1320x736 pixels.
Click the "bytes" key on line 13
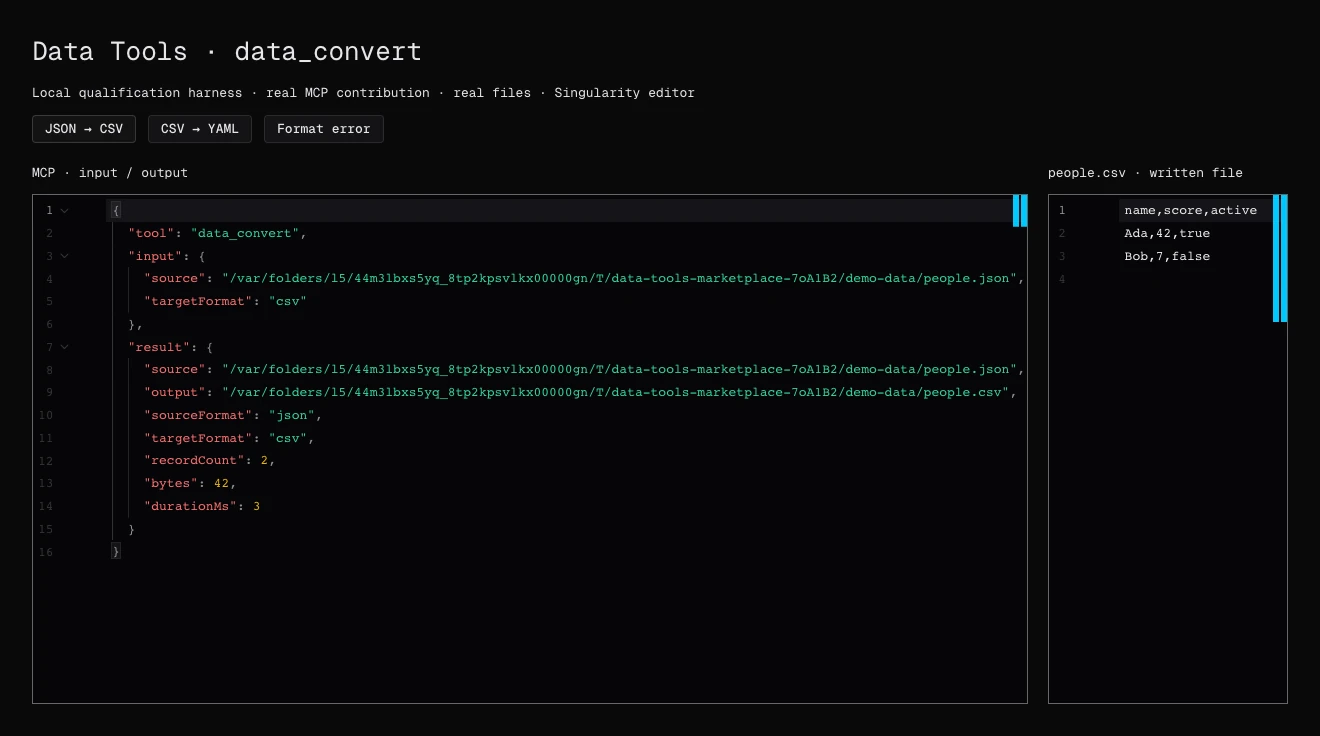171,484
